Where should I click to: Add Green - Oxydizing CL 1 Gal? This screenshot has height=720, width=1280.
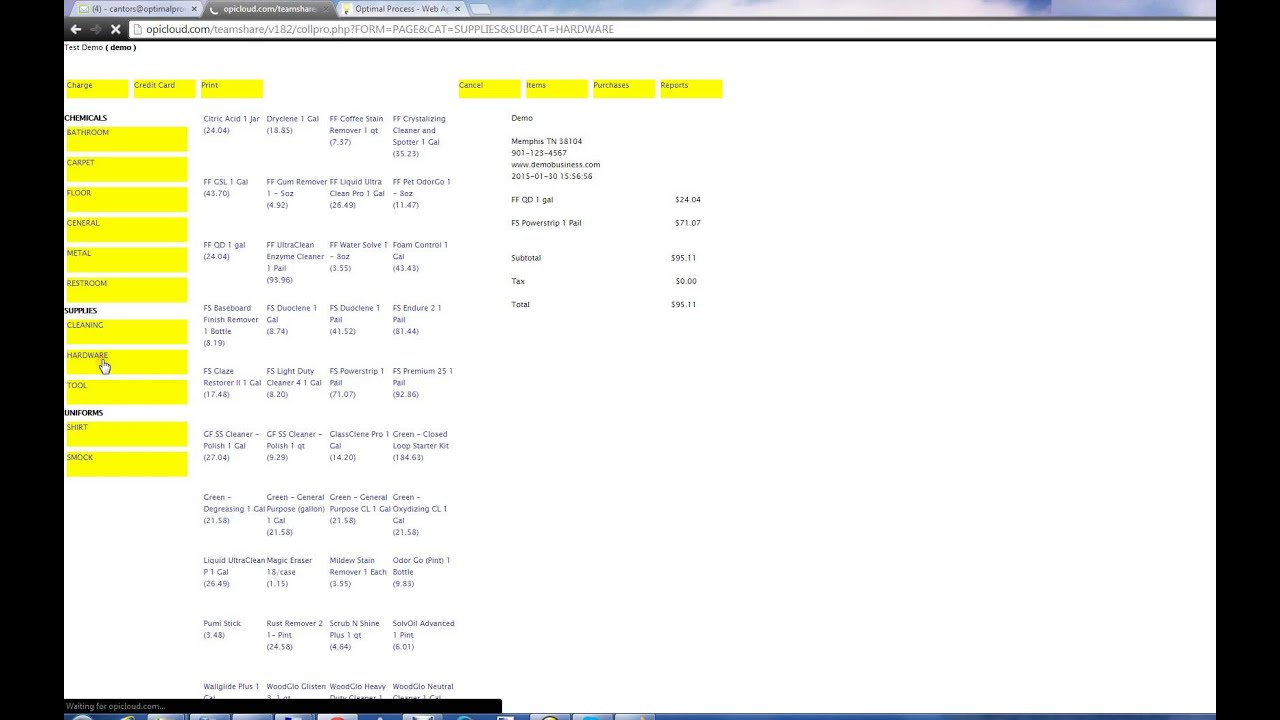(x=419, y=514)
